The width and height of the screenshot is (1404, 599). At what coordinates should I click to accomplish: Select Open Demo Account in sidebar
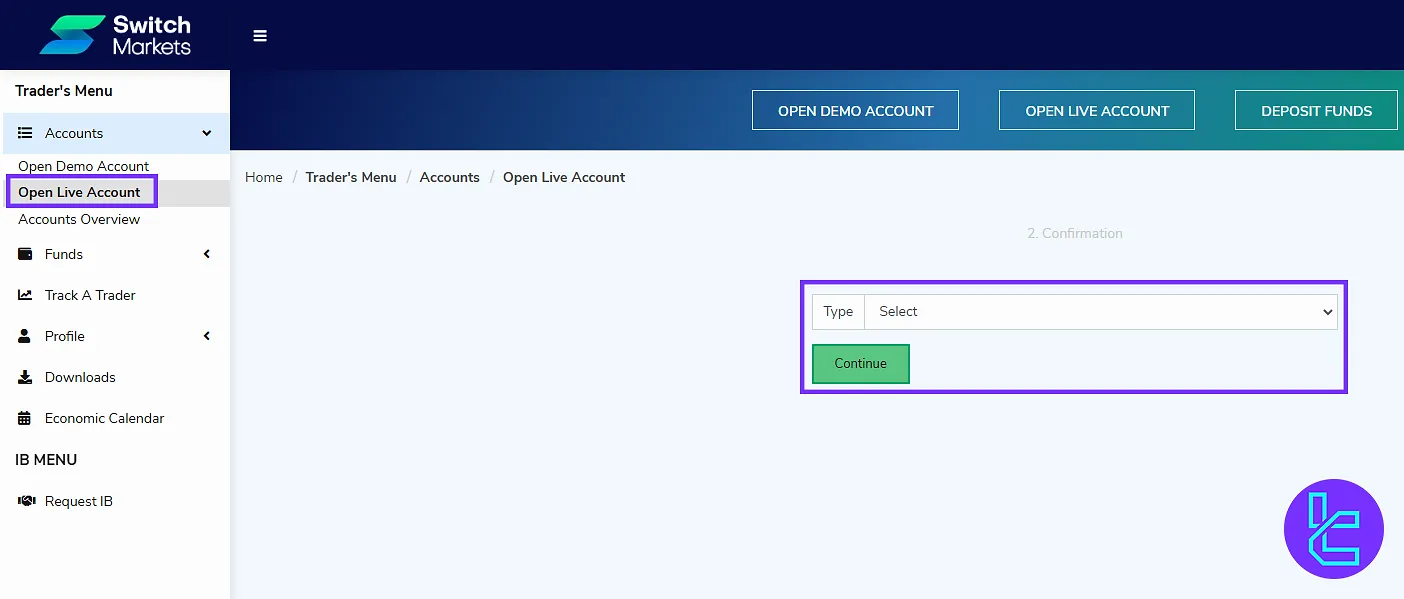pyautogui.click(x=84, y=166)
